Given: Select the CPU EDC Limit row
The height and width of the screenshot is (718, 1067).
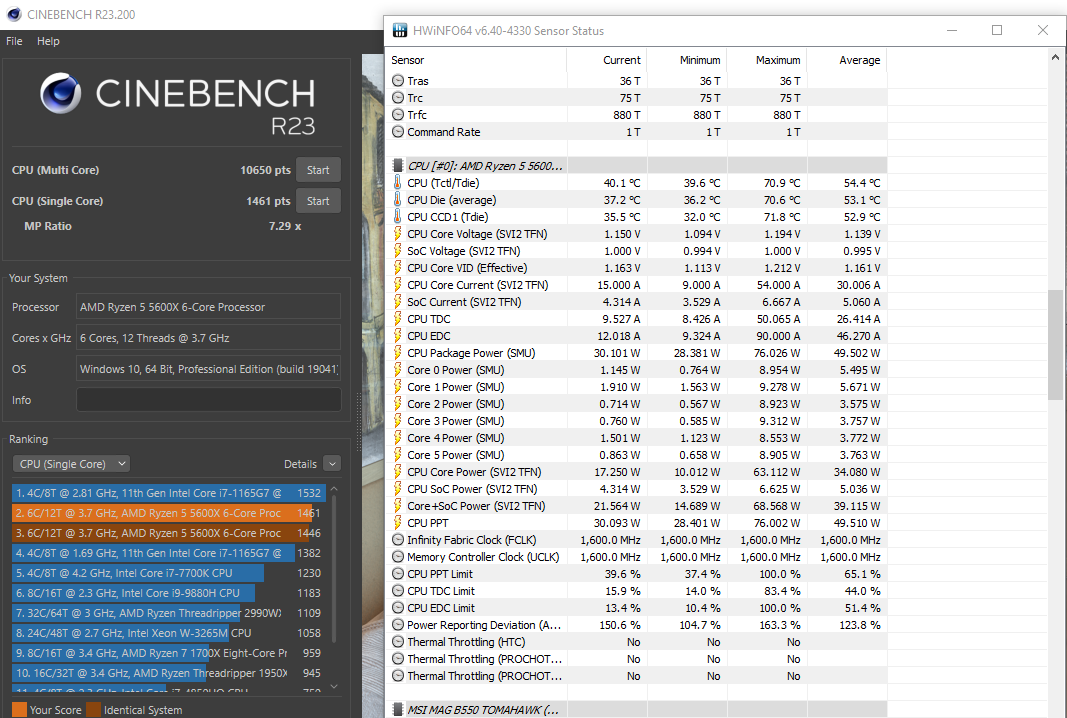Looking at the screenshot, I should [636, 608].
